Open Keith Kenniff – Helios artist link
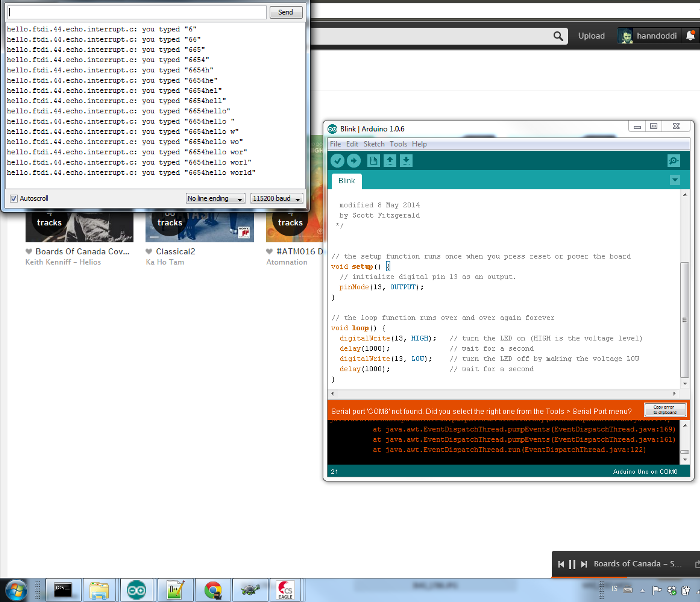 click(x=63, y=262)
